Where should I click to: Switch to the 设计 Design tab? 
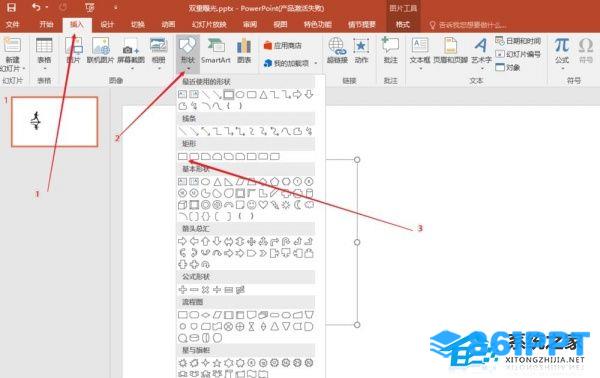[x=107, y=24]
